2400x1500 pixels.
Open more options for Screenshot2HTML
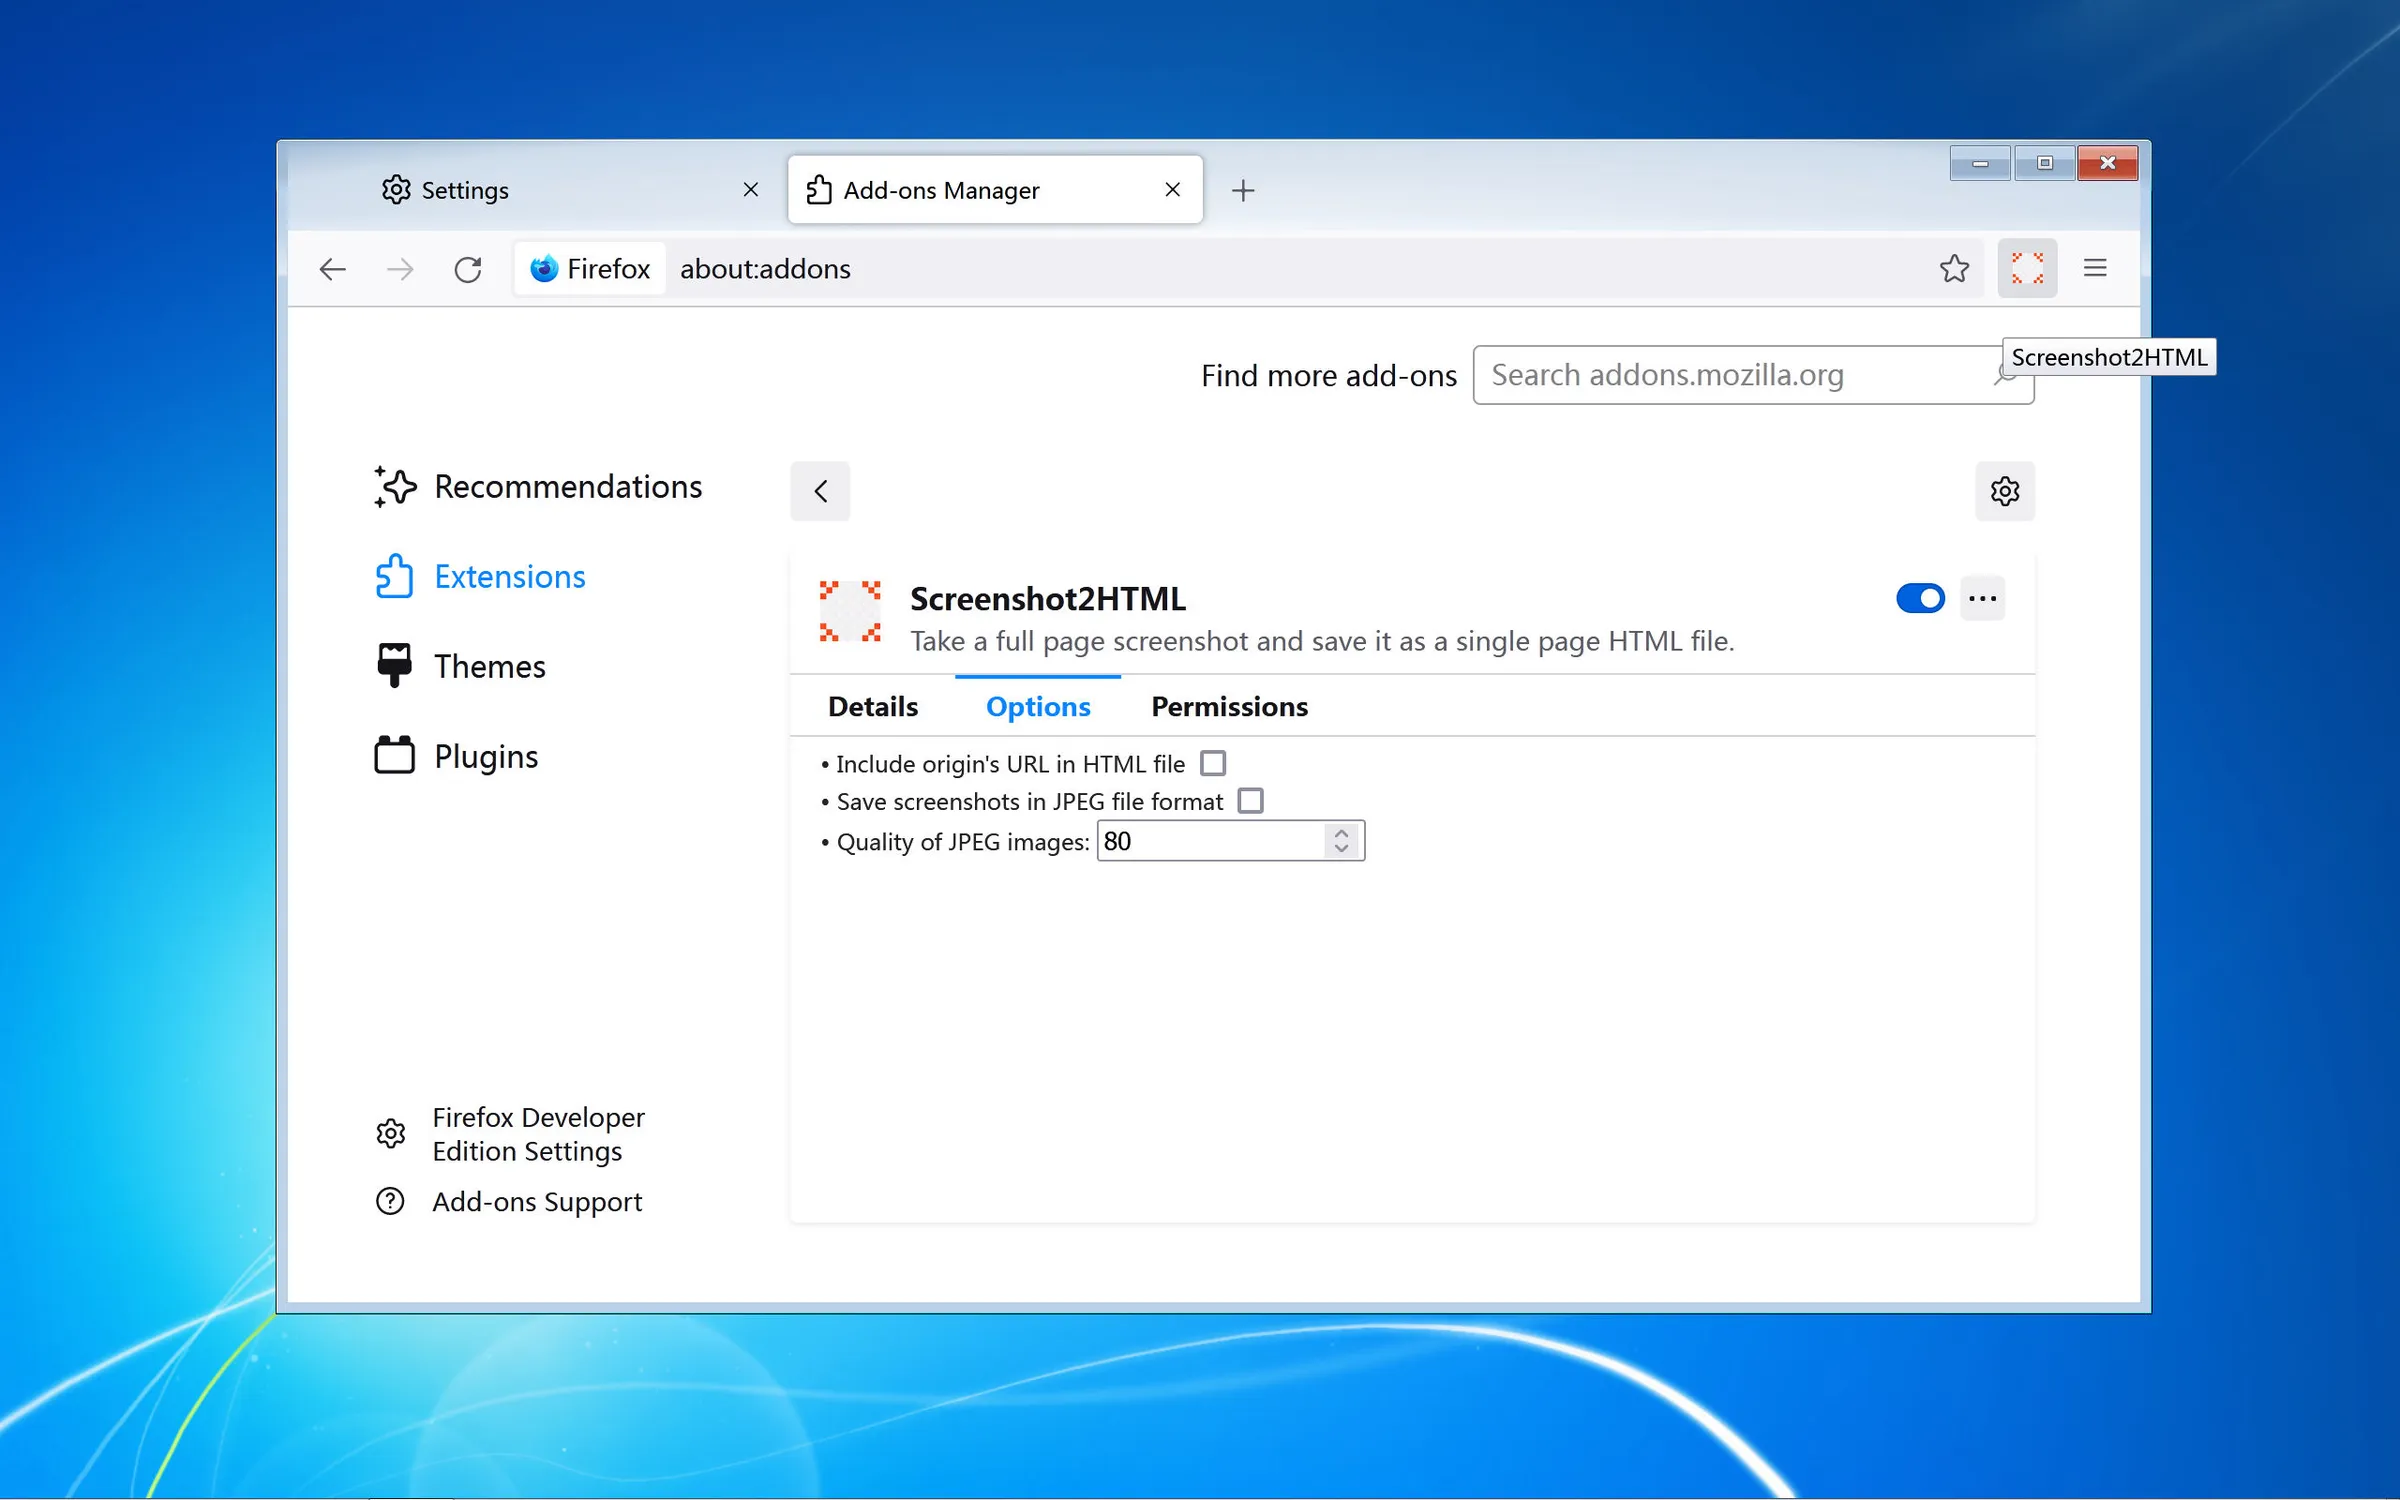[x=1982, y=598]
